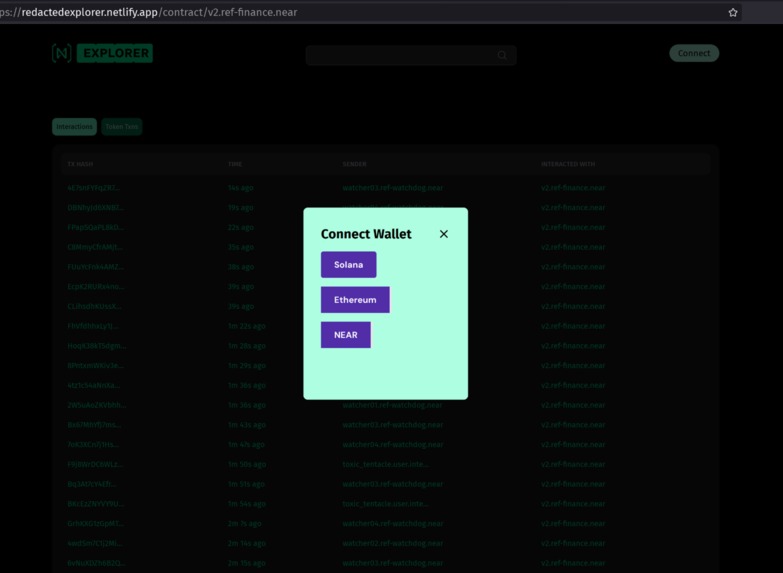Choose the Ethereum wallet option
The image size is (783, 573).
355,300
